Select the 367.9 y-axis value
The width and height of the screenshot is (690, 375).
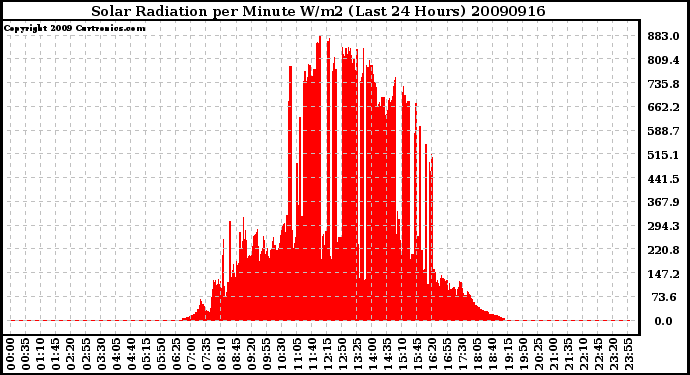(x=664, y=202)
